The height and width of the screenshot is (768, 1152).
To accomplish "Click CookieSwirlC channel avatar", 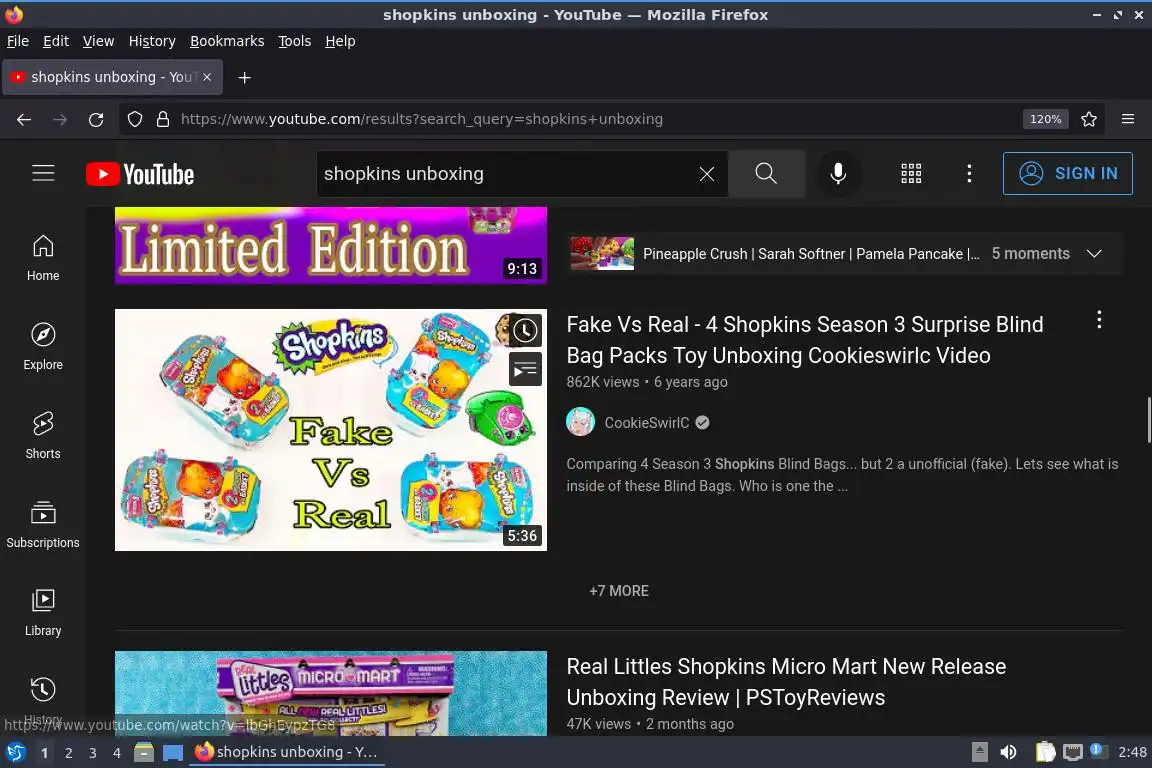I will tap(580, 422).
